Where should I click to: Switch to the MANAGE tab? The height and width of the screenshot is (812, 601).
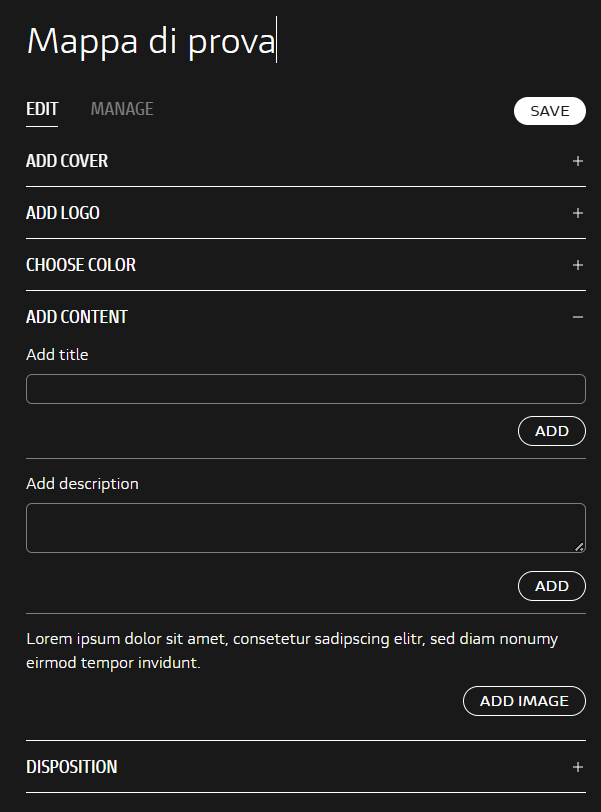pyautogui.click(x=122, y=109)
